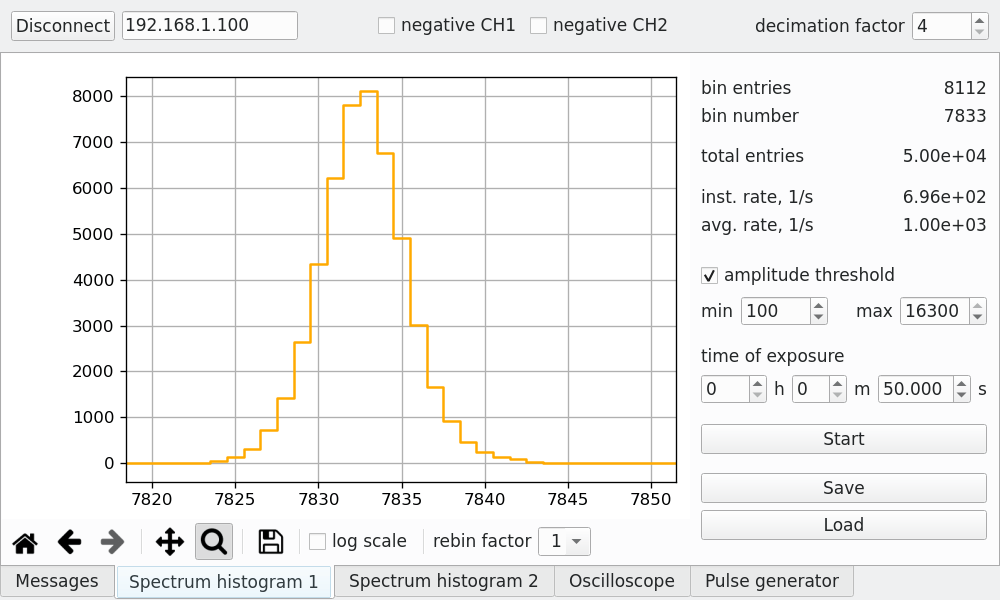1000x600 pixels.
Task: Activate the pan tool icon
Action: pos(168,542)
